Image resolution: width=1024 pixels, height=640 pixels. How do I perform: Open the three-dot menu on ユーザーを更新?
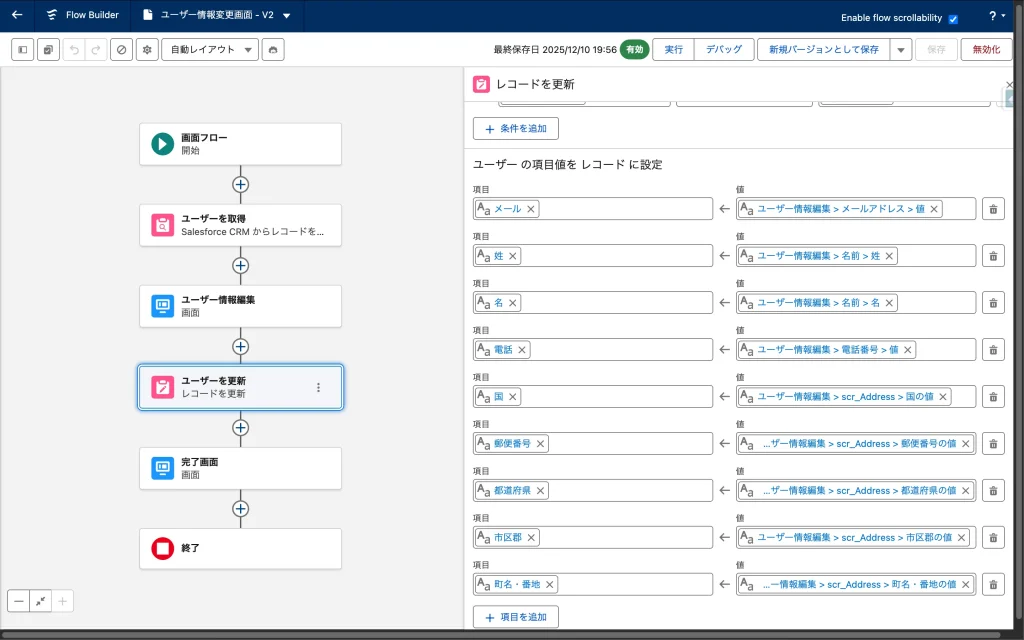[x=319, y=387]
